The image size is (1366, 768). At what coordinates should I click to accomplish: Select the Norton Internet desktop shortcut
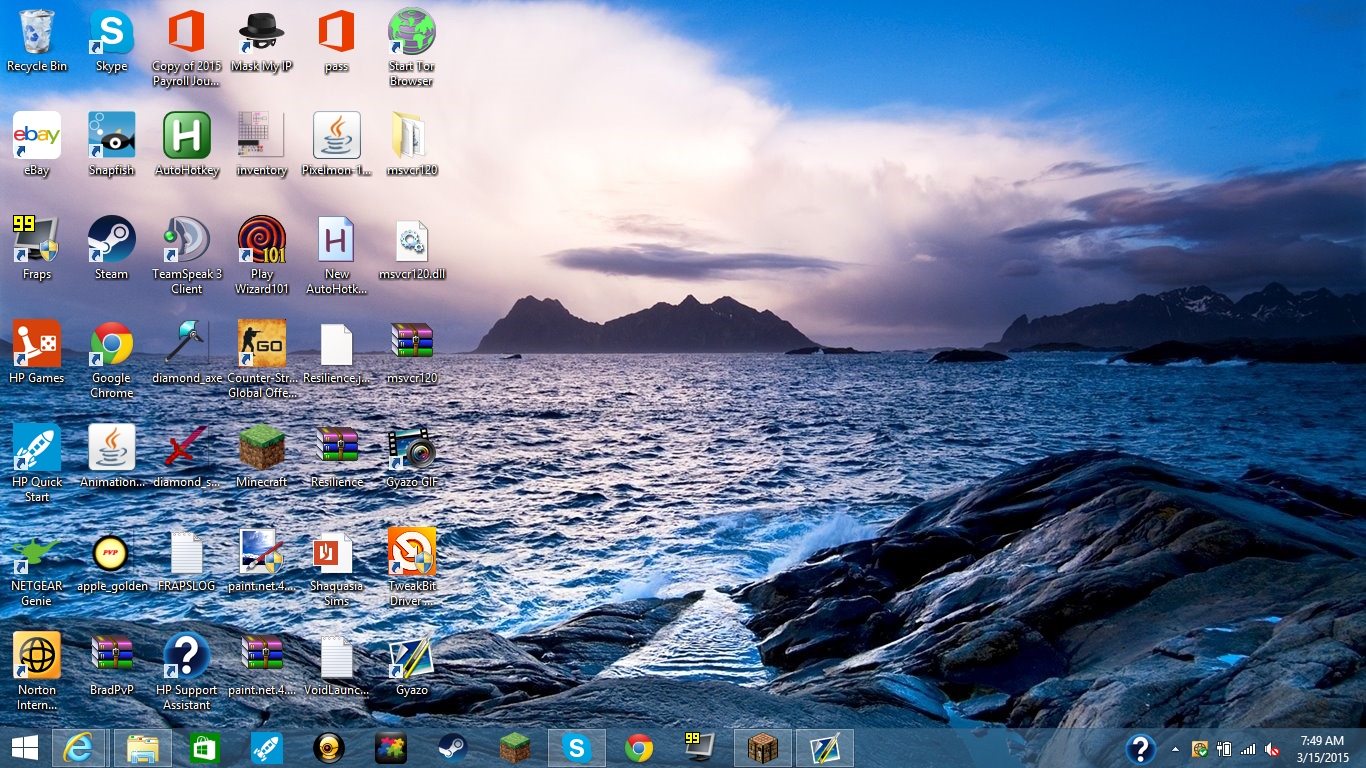[37, 671]
